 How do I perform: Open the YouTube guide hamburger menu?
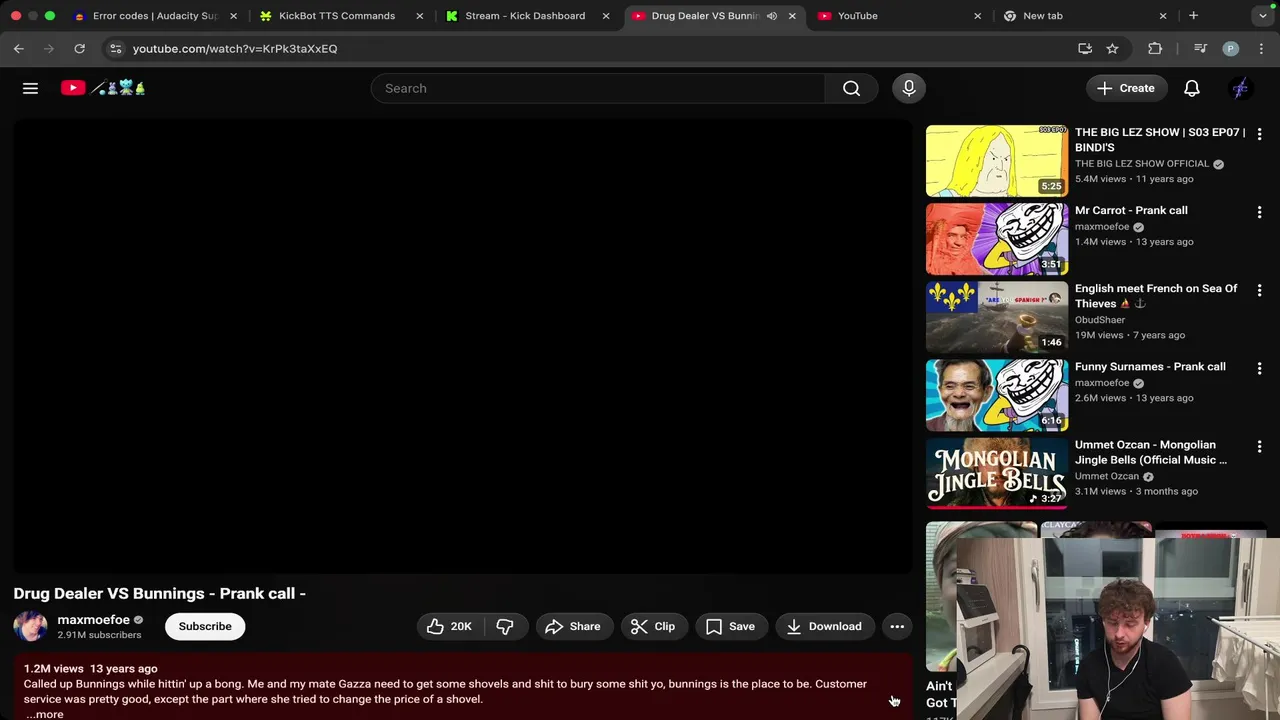pyautogui.click(x=30, y=88)
